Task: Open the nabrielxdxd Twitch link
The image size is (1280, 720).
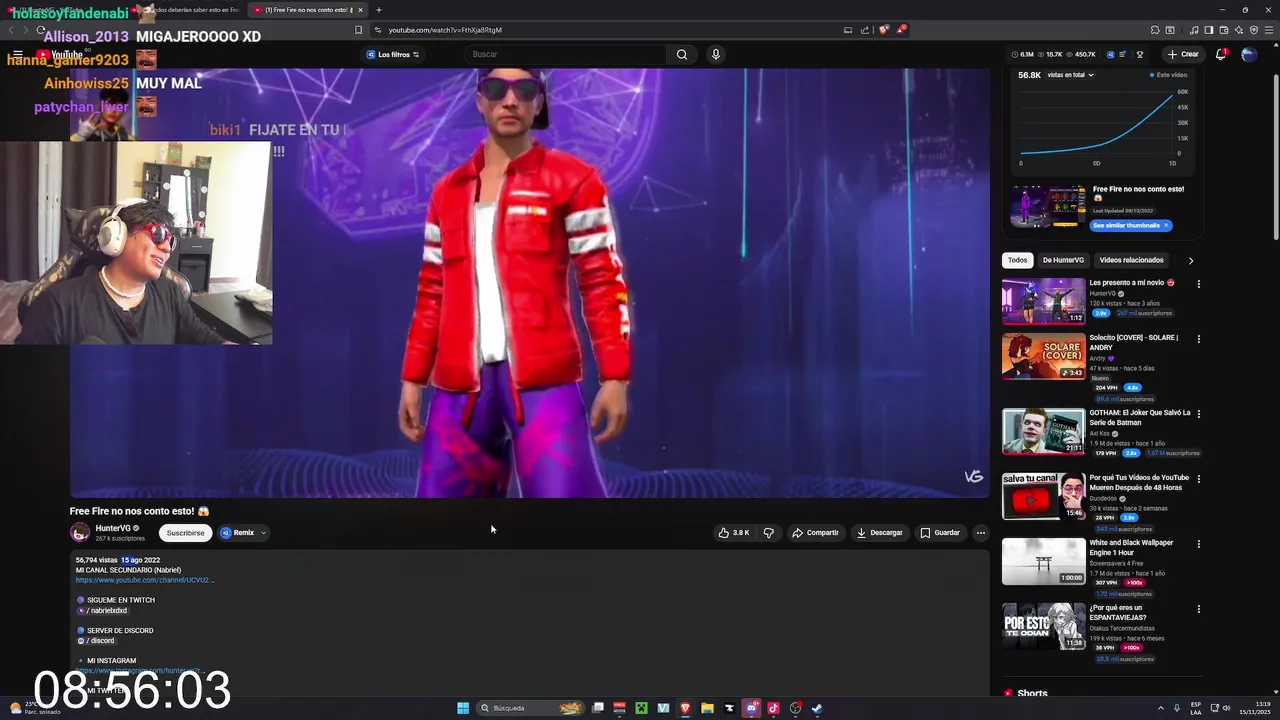Action: (106, 611)
